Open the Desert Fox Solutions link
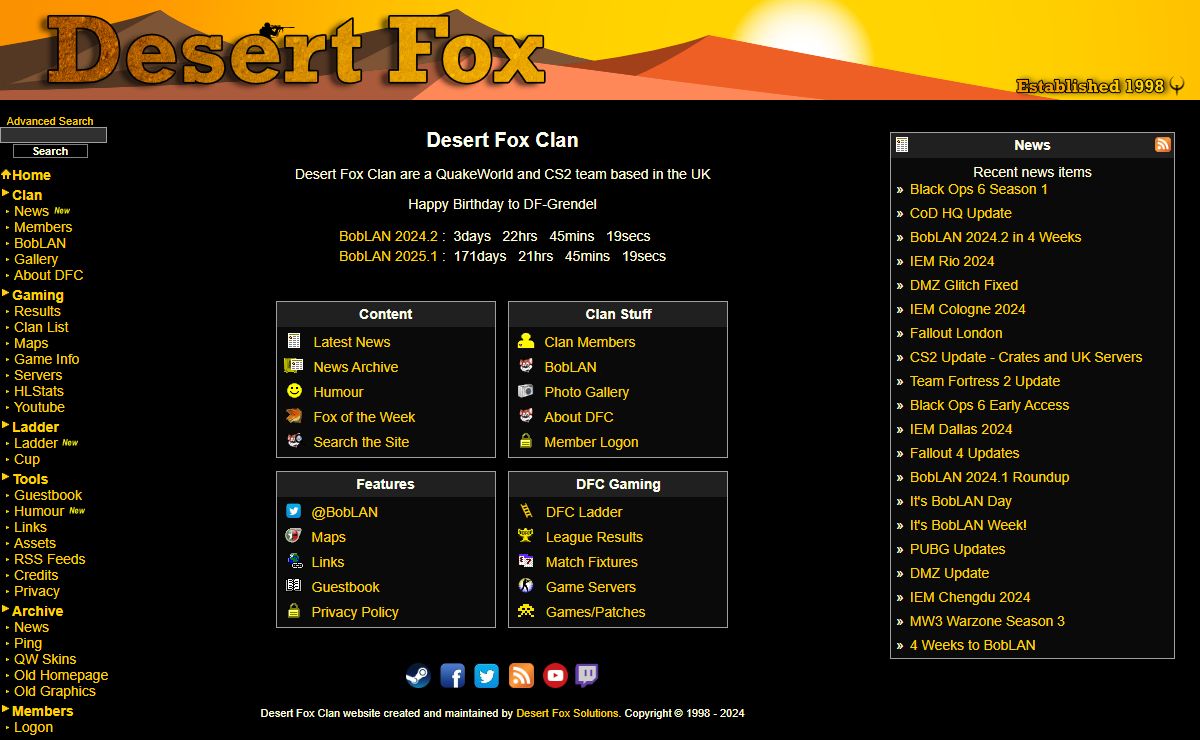 pos(568,714)
